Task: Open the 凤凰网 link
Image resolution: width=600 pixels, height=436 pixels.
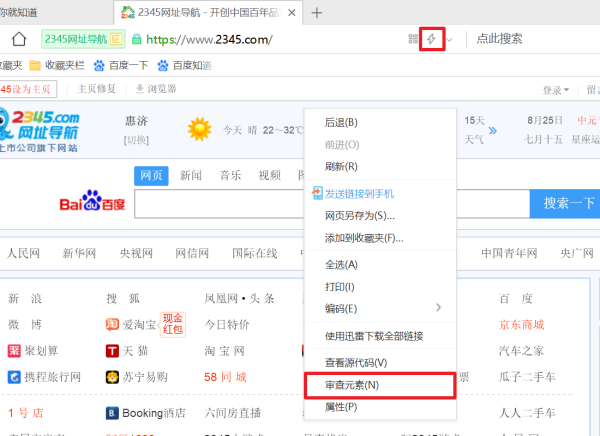Action: click(221, 298)
